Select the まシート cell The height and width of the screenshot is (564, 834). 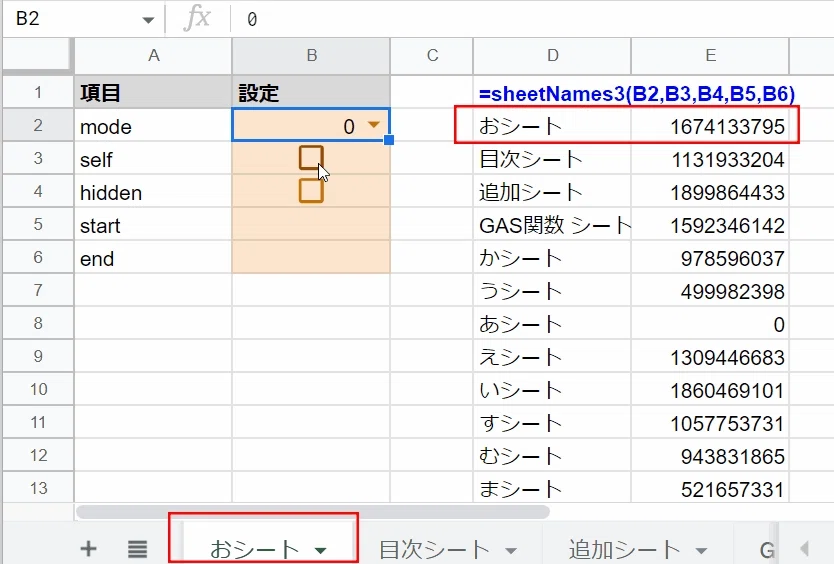(x=552, y=488)
